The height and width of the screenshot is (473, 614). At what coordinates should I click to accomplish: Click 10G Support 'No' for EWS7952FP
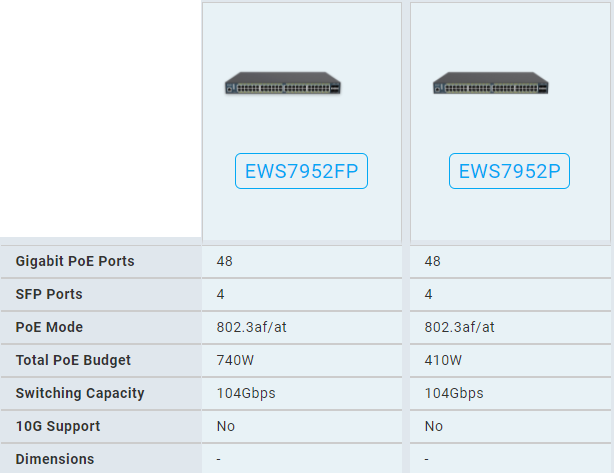[226, 426]
